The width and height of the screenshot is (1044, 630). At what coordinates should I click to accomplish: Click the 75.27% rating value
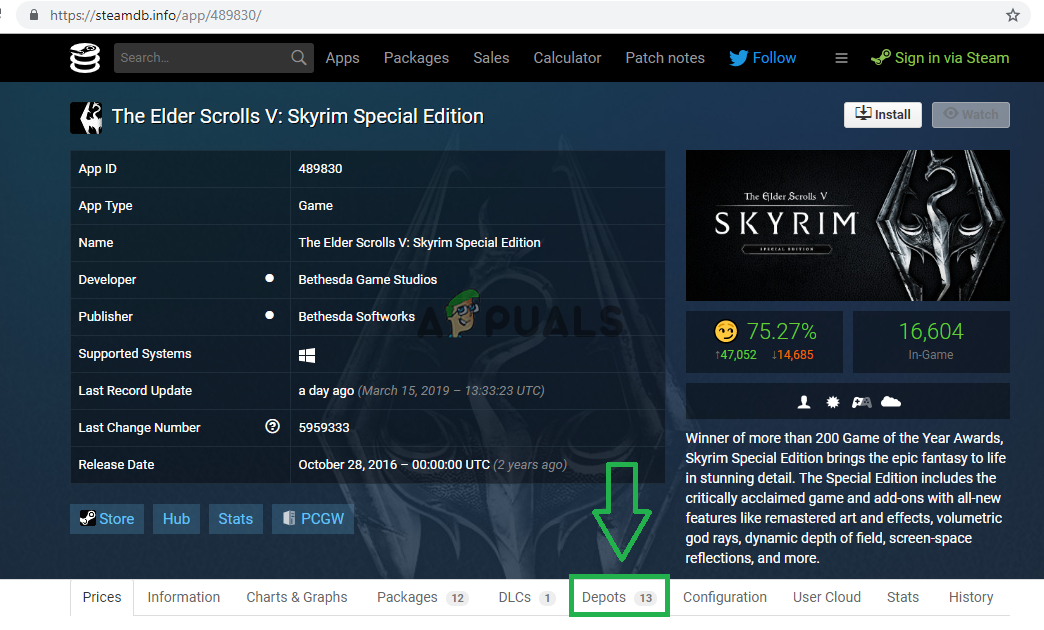tap(782, 331)
